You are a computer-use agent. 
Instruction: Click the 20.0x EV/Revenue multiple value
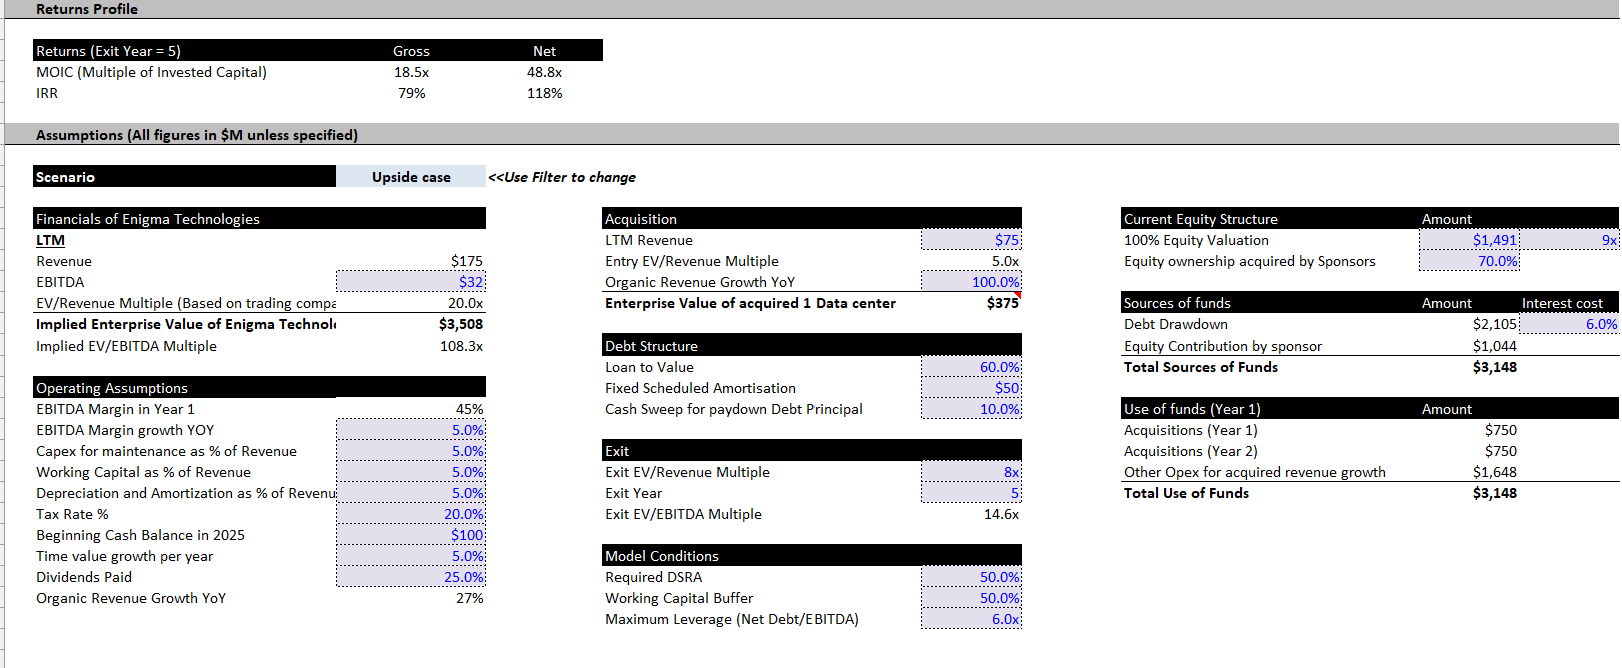pos(465,303)
